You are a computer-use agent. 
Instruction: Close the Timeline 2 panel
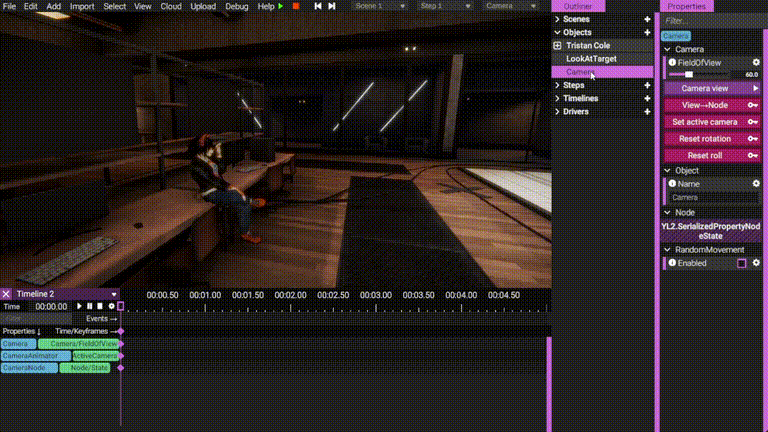tap(6, 294)
